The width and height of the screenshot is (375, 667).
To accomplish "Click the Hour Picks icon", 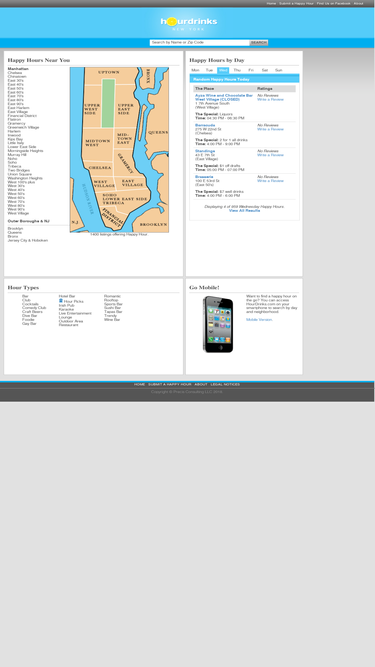I will tap(61, 300).
